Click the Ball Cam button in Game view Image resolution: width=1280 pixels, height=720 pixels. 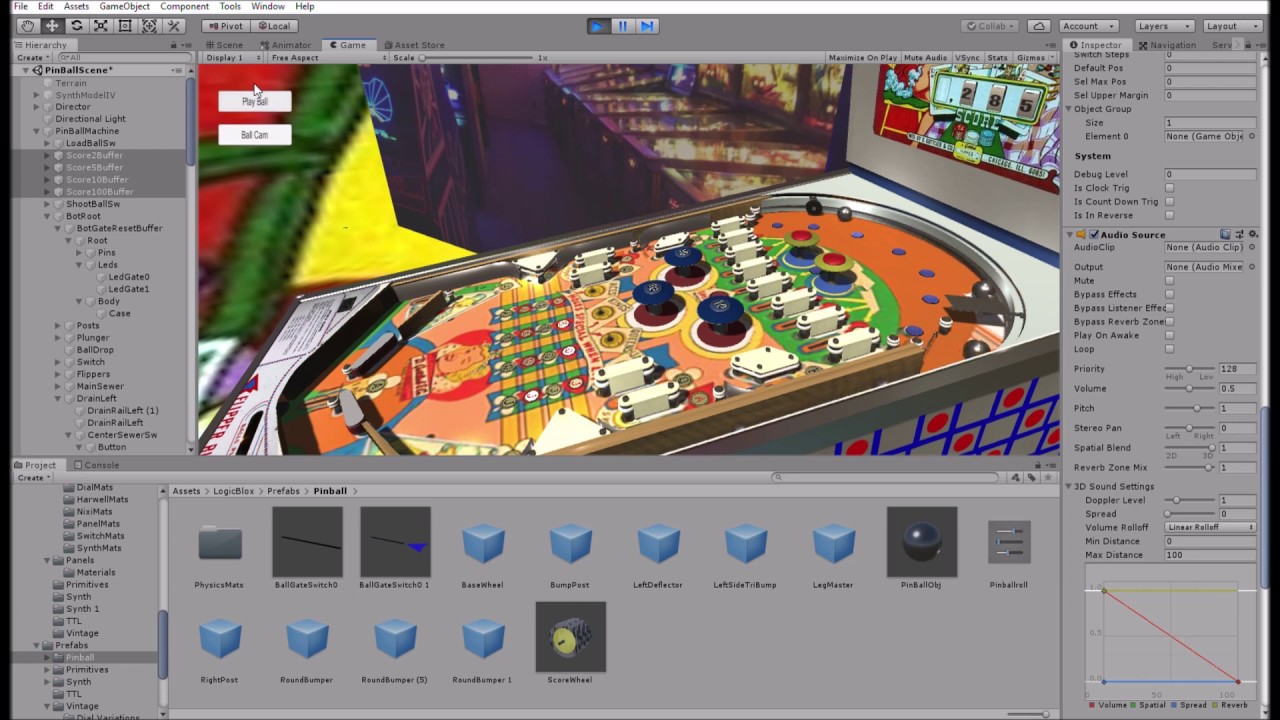[255, 135]
